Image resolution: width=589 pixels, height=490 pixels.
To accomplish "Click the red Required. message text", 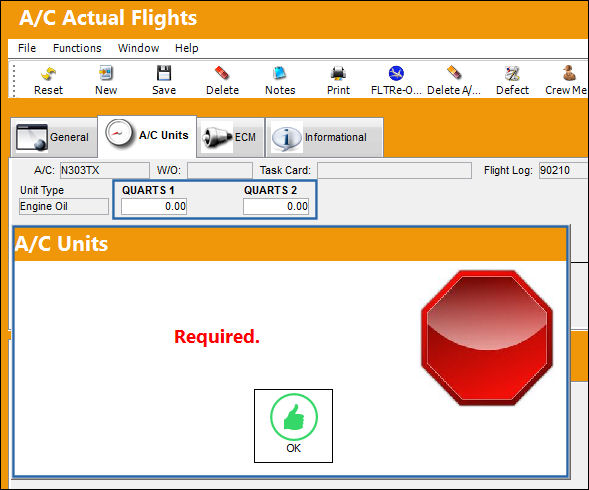I will coord(217,337).
